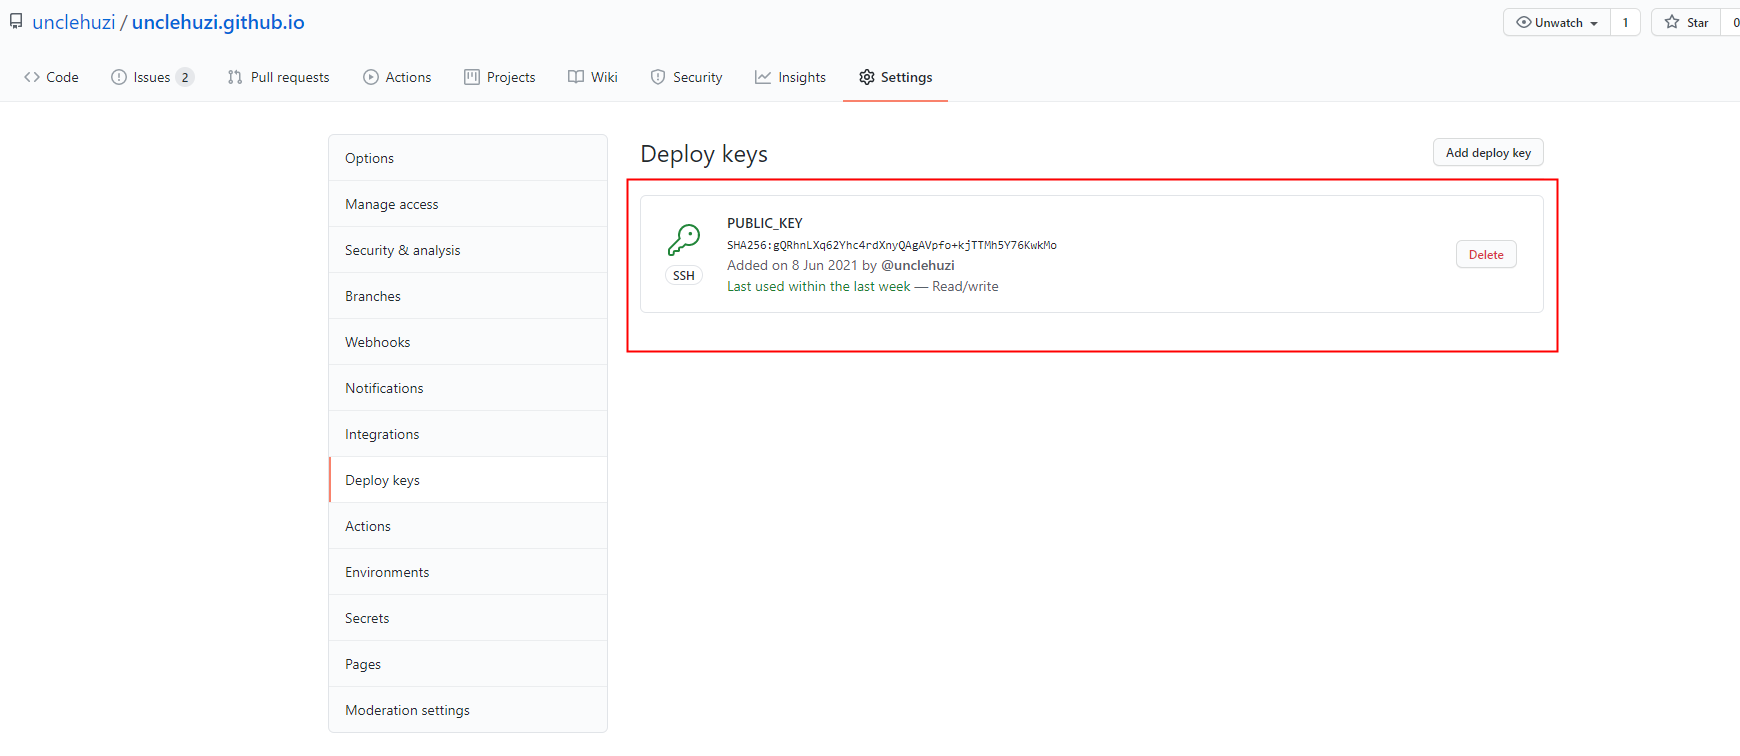Click the eye icon on Unwatch
Viewport: 1740px width, 756px height.
(1524, 22)
